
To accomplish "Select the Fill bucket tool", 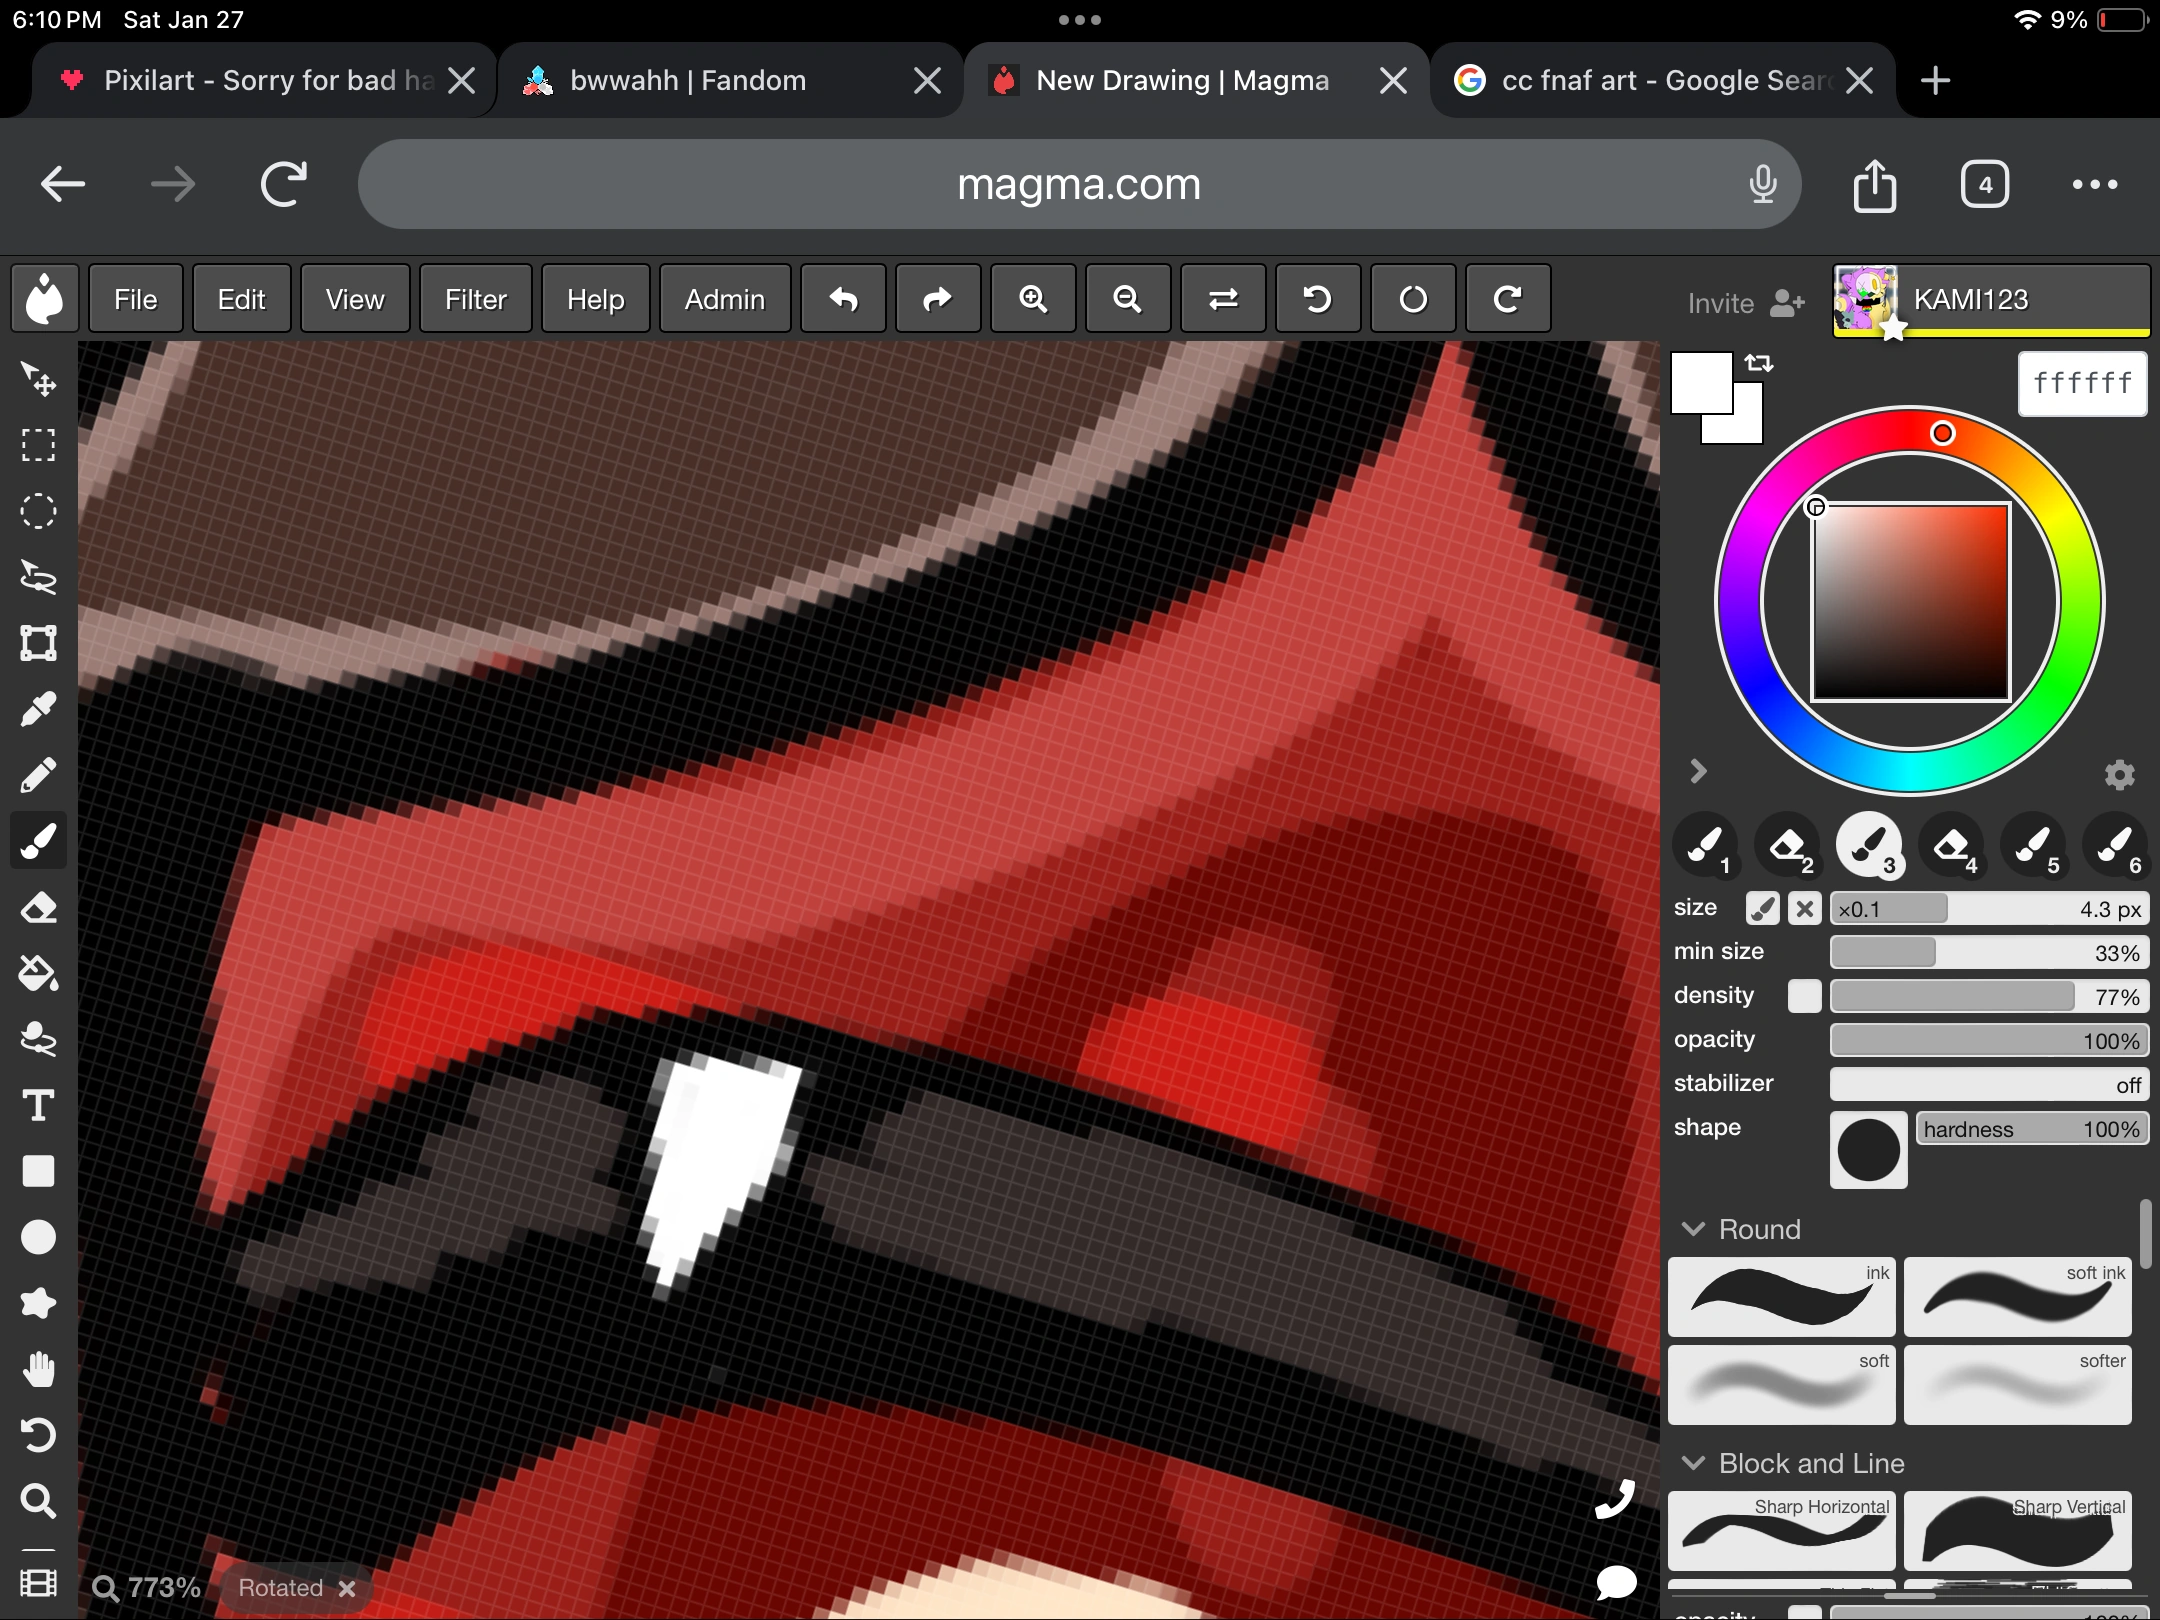I will click(x=38, y=974).
